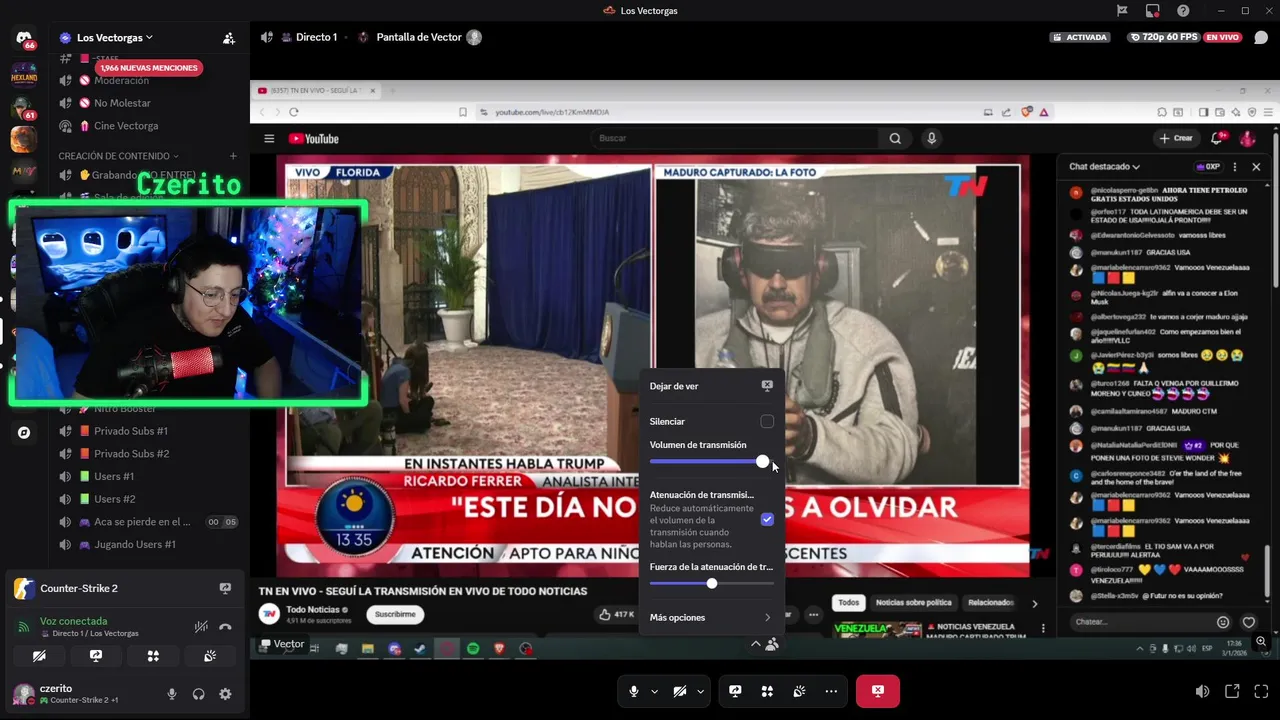Expand Más opciones submenu arrow

[767, 618]
